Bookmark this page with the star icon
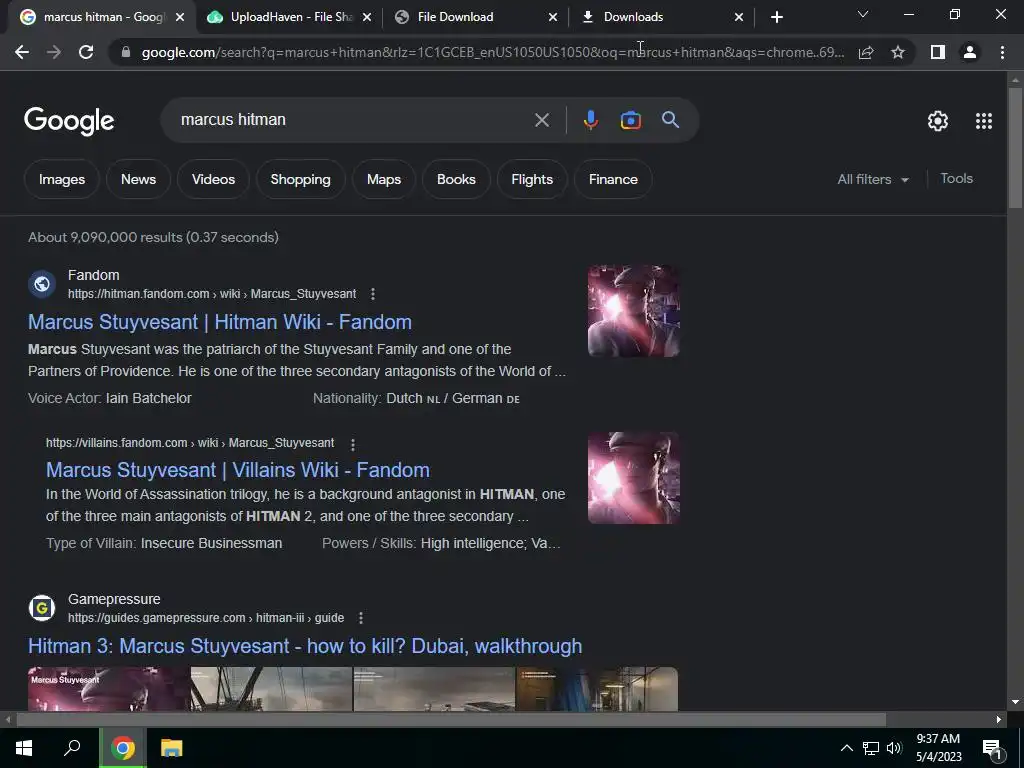The width and height of the screenshot is (1024, 768). pos(898,52)
